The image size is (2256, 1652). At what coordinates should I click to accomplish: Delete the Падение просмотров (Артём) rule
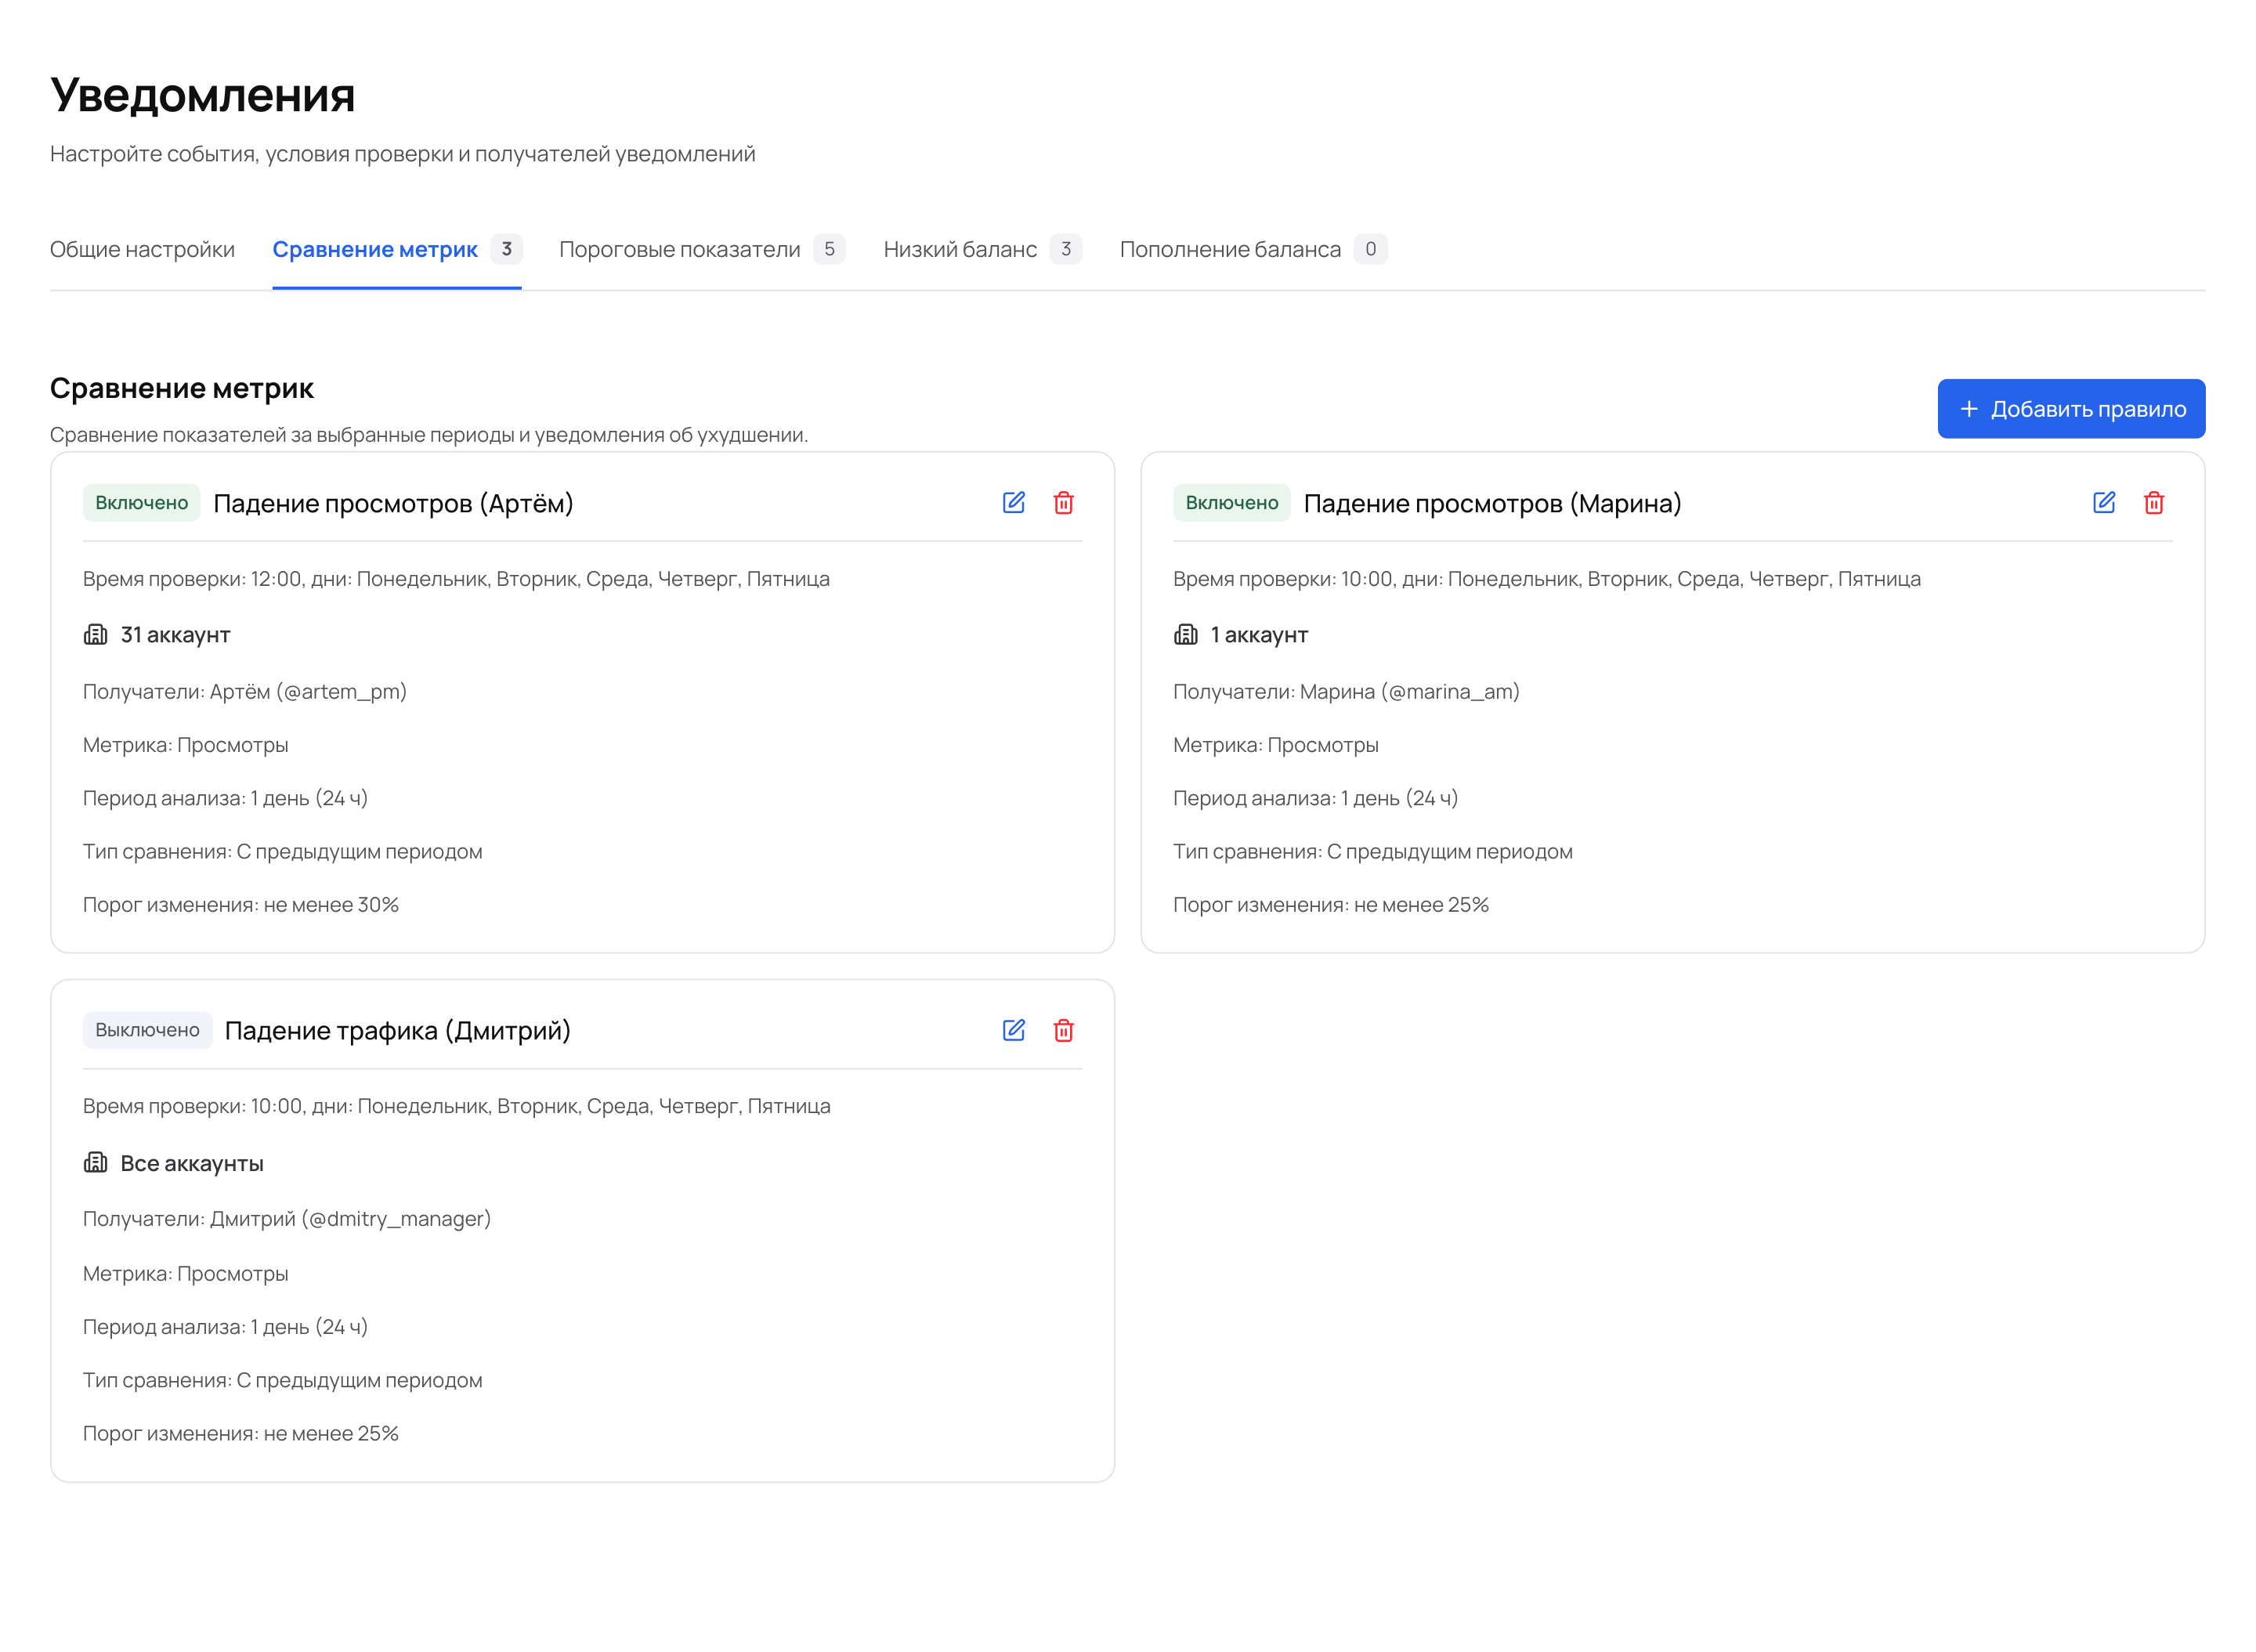click(x=1063, y=503)
